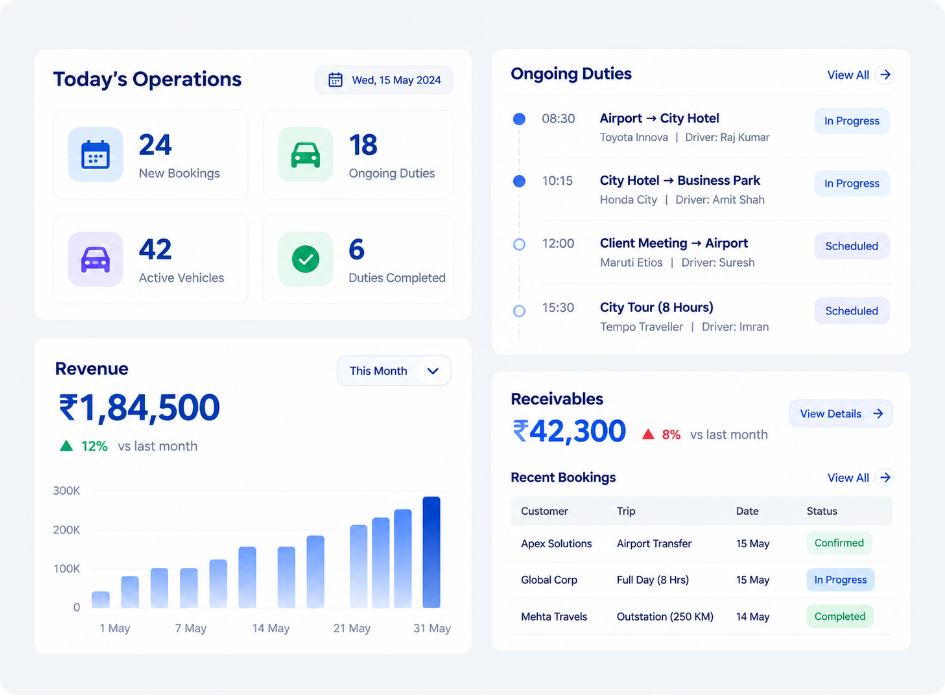The height and width of the screenshot is (696, 945).
Task: Open the 6 Duties Completed card
Action: [358, 259]
